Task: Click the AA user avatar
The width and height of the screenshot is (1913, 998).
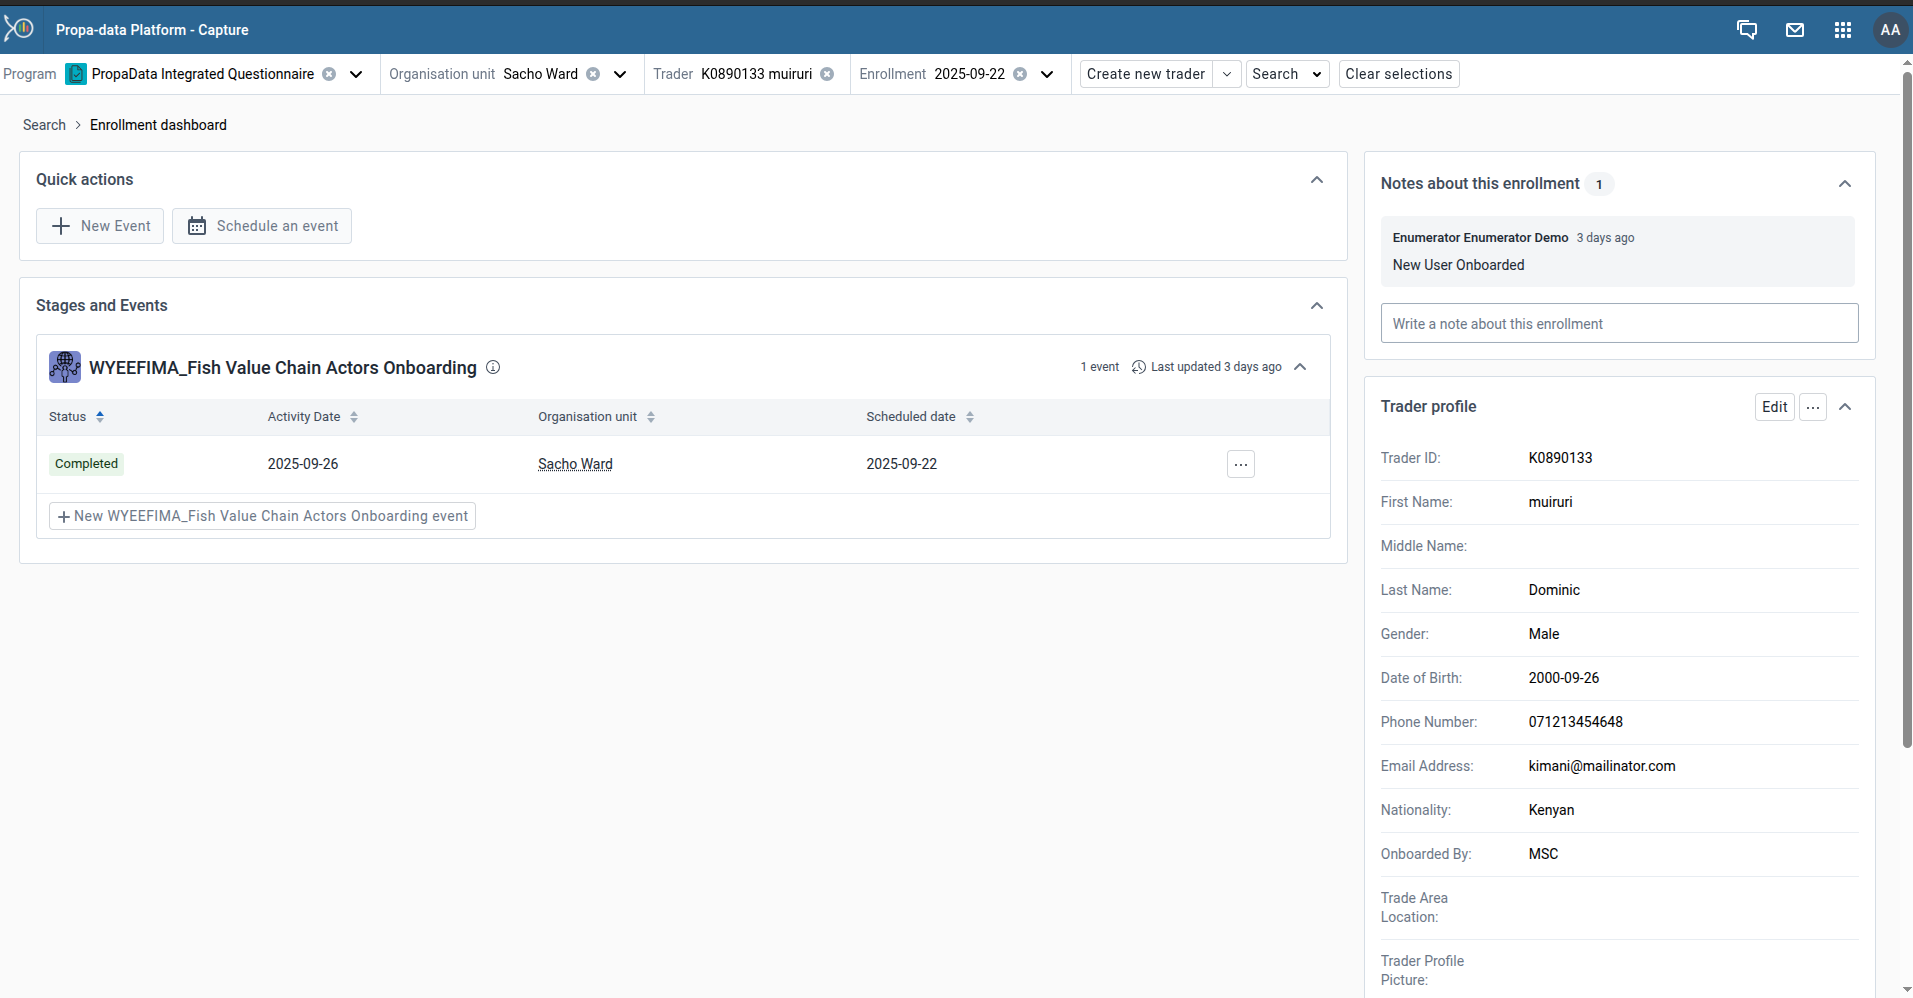Action: pos(1889,30)
